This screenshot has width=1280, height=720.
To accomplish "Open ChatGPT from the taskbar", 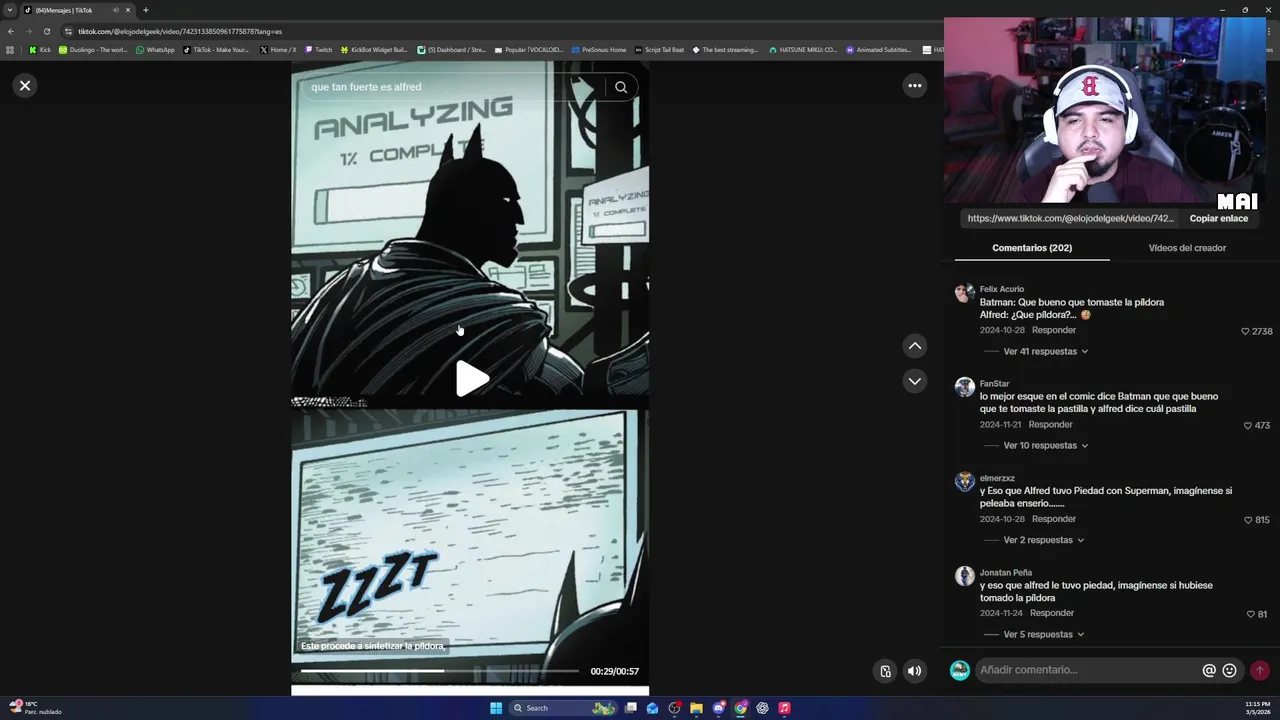I will 762,708.
